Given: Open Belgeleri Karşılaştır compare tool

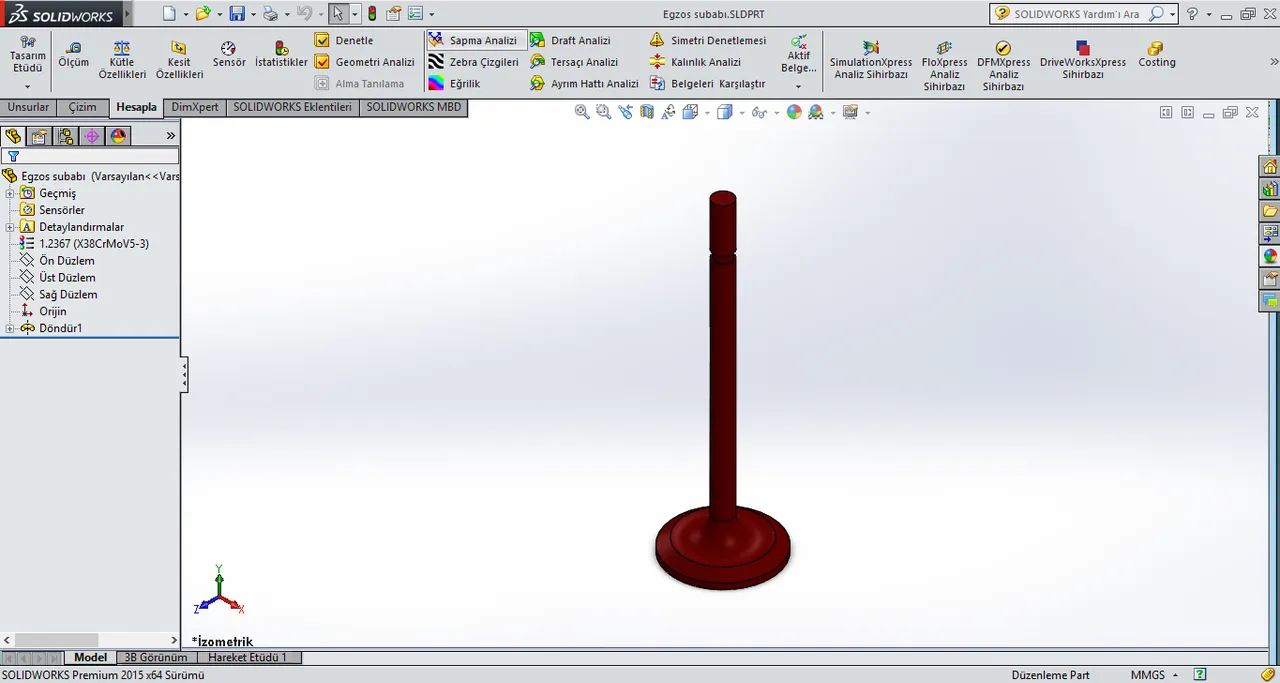Looking at the screenshot, I should point(707,84).
